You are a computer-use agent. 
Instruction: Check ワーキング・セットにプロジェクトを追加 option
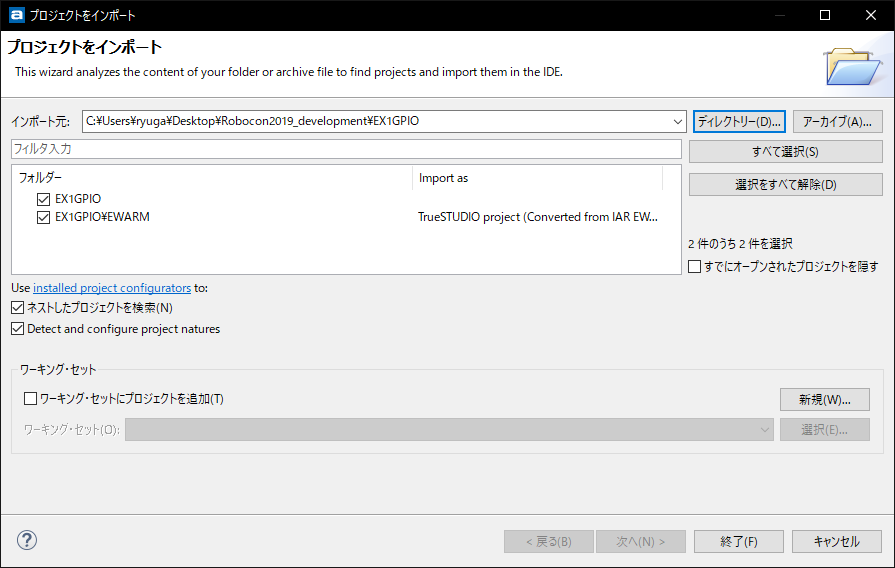click(30, 398)
